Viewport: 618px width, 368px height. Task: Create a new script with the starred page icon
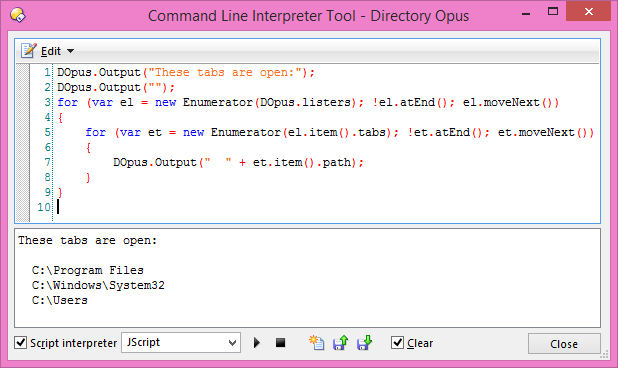316,342
